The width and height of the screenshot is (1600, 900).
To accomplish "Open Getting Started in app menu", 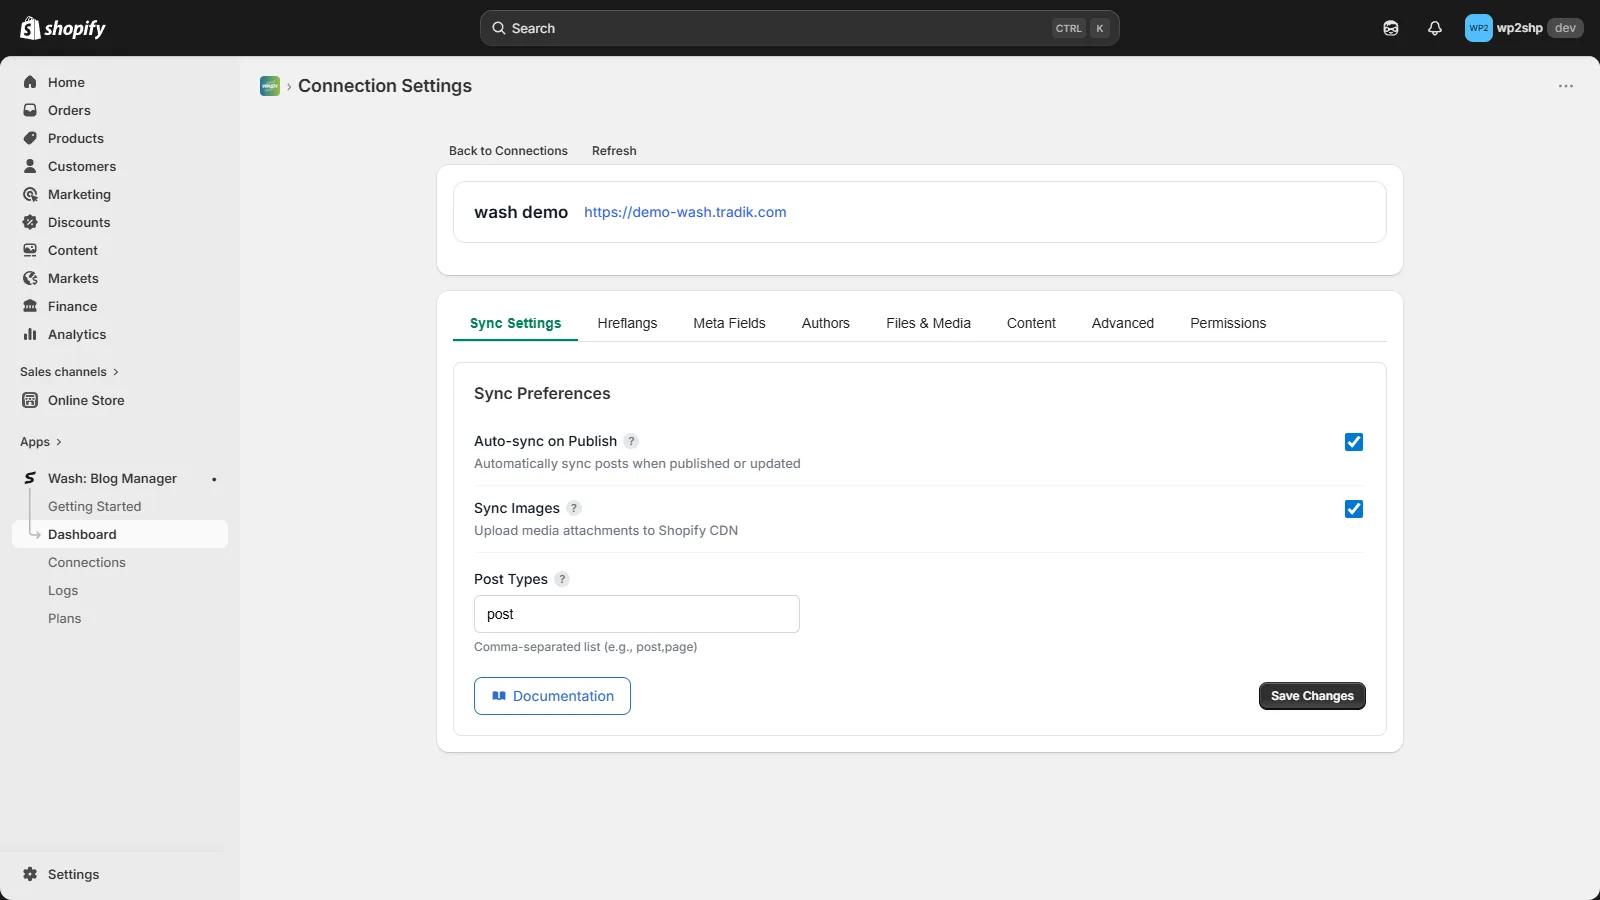I will 95,507.
